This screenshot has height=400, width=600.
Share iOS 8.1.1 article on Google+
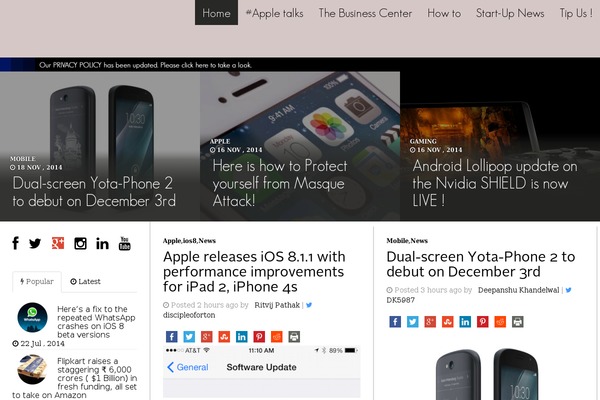(x=207, y=337)
